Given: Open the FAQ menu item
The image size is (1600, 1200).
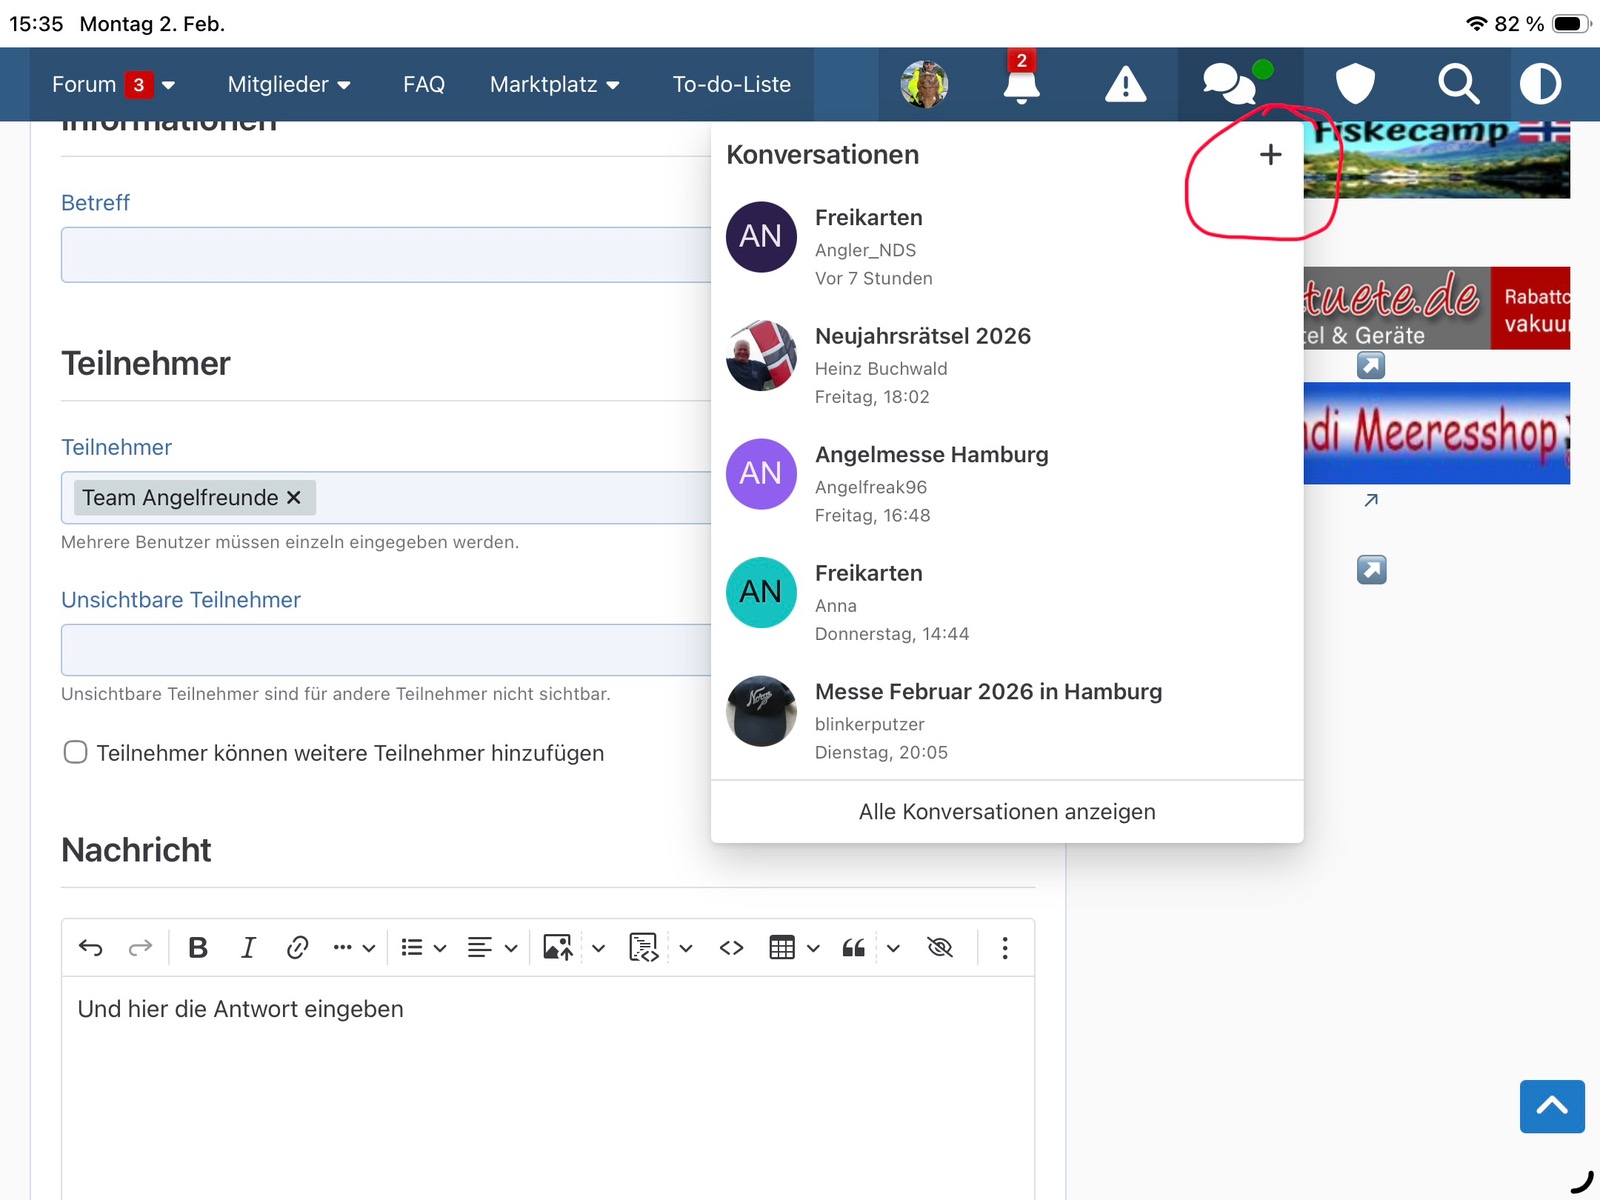Looking at the screenshot, I should coord(424,85).
